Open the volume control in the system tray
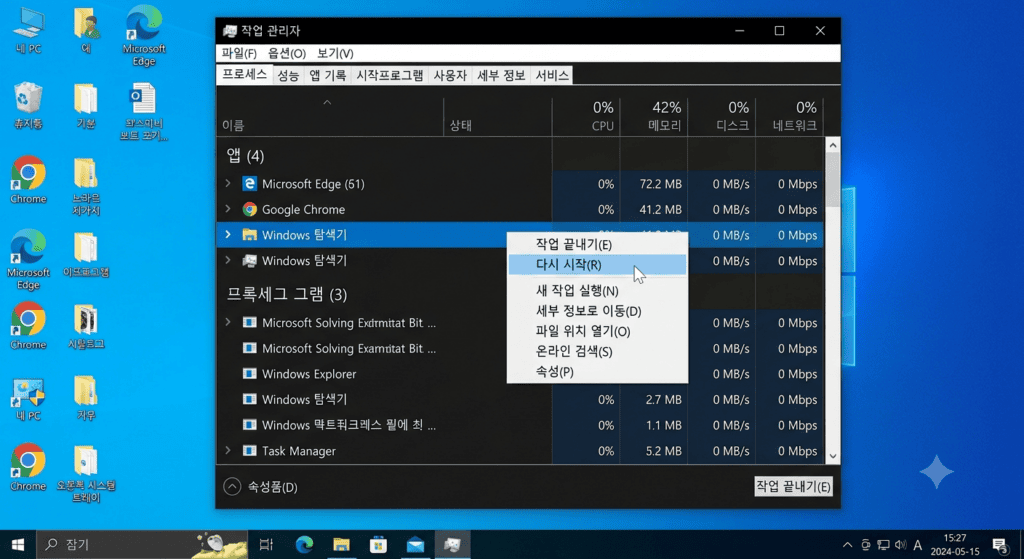The image size is (1024, 559). pos(901,545)
